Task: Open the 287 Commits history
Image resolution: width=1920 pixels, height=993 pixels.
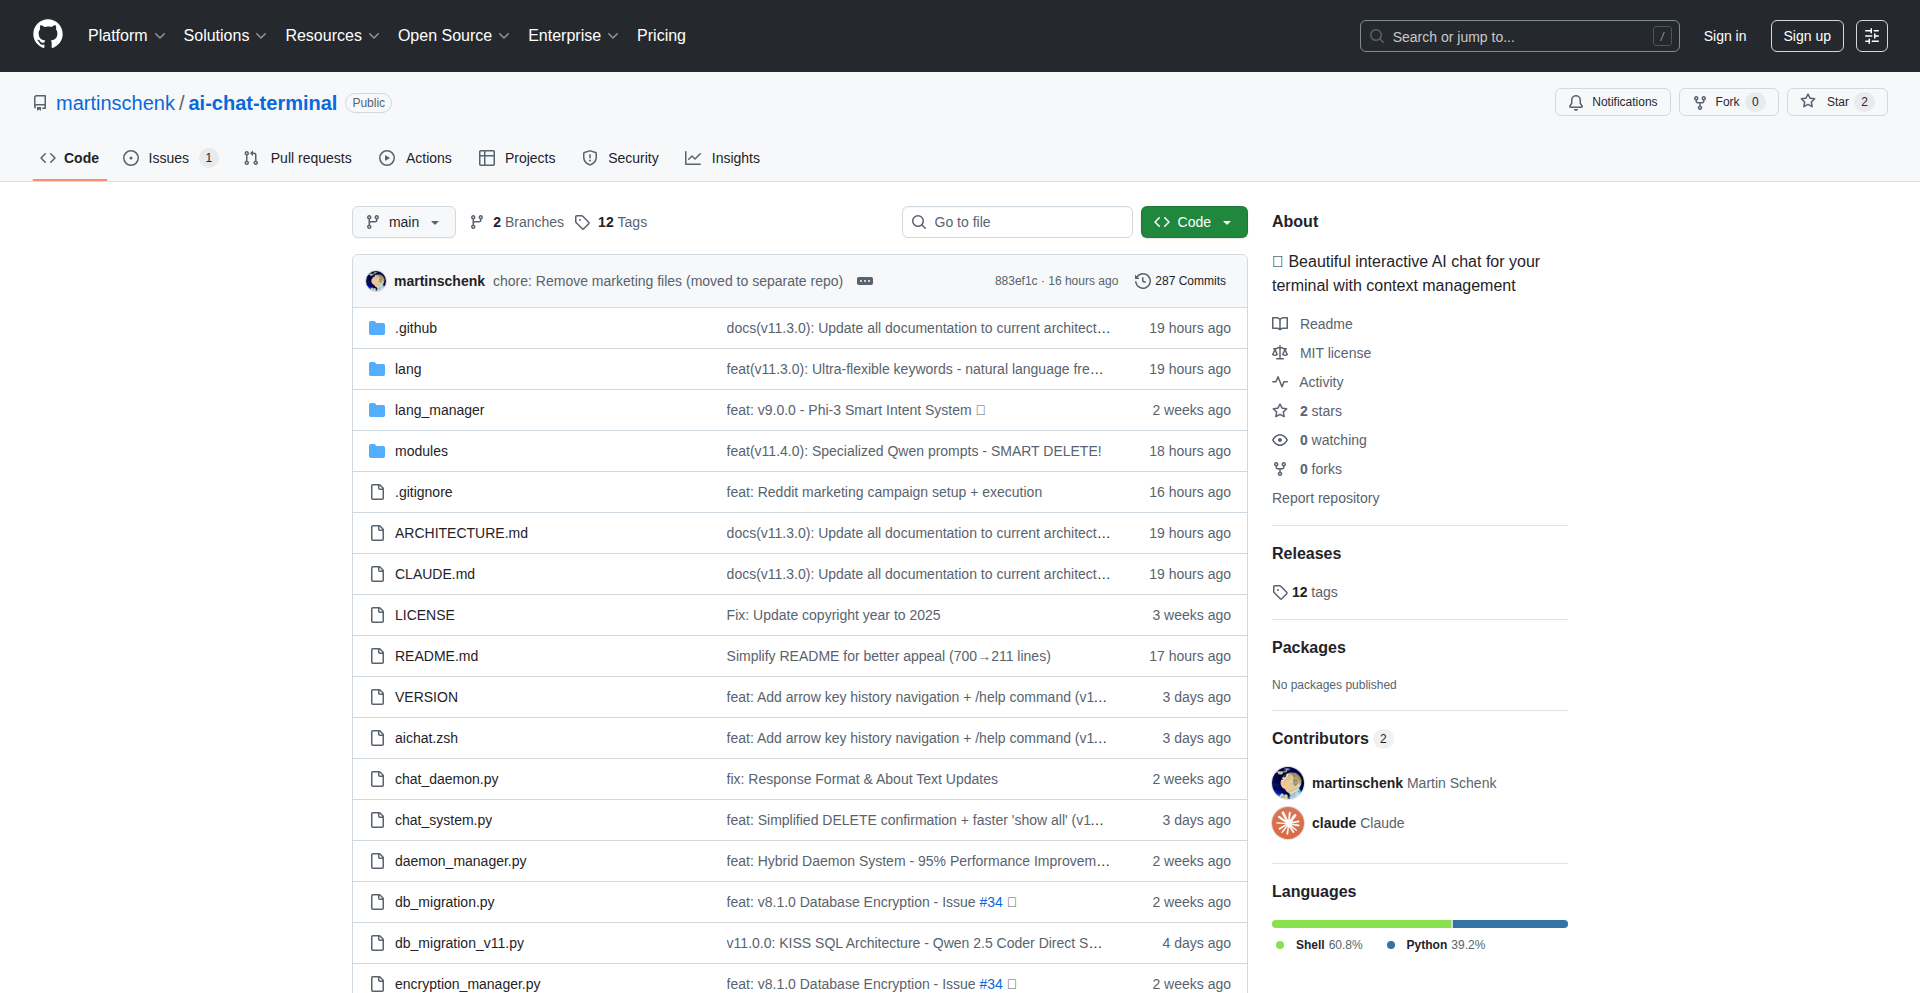Action: [x=1180, y=281]
